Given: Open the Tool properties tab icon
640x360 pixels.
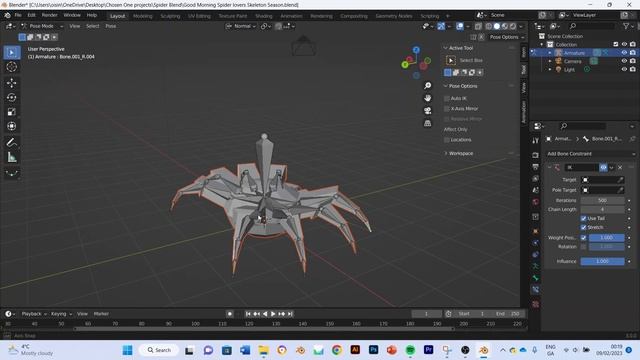Looking at the screenshot, I should pos(535,140).
